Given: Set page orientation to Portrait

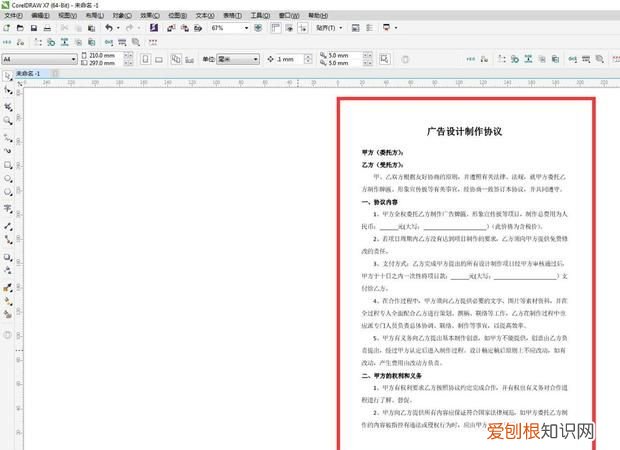Looking at the screenshot, I should coord(146,59).
